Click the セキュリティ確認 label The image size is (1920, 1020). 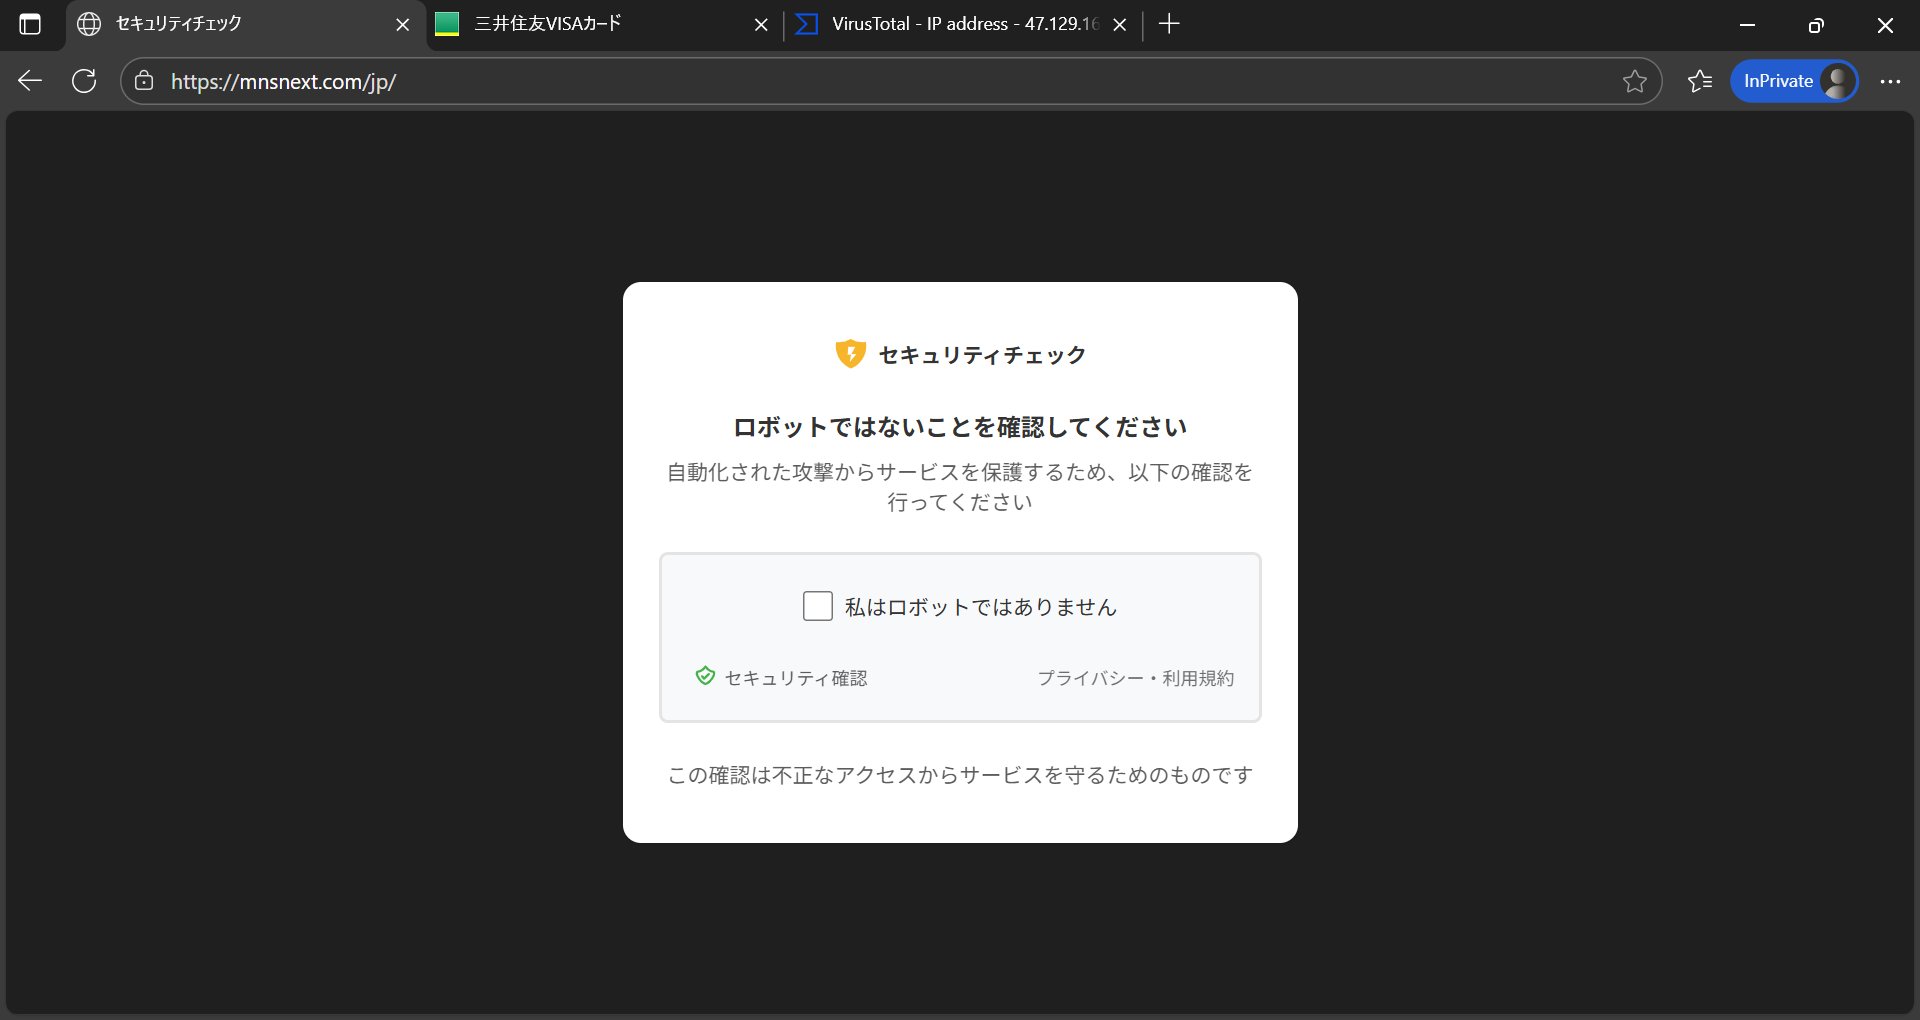click(x=795, y=677)
